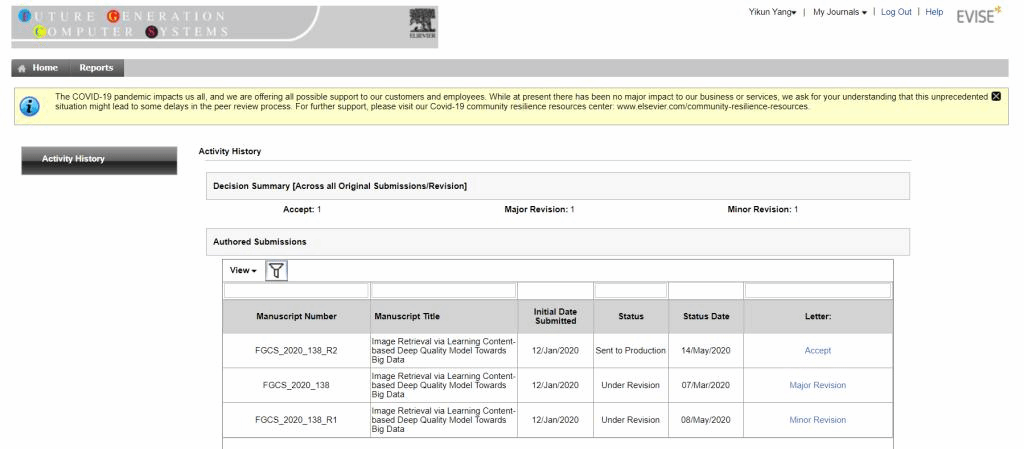This screenshot has width=1024, height=449.
Task: Open the Minor Revision letter
Action: pyautogui.click(x=817, y=420)
